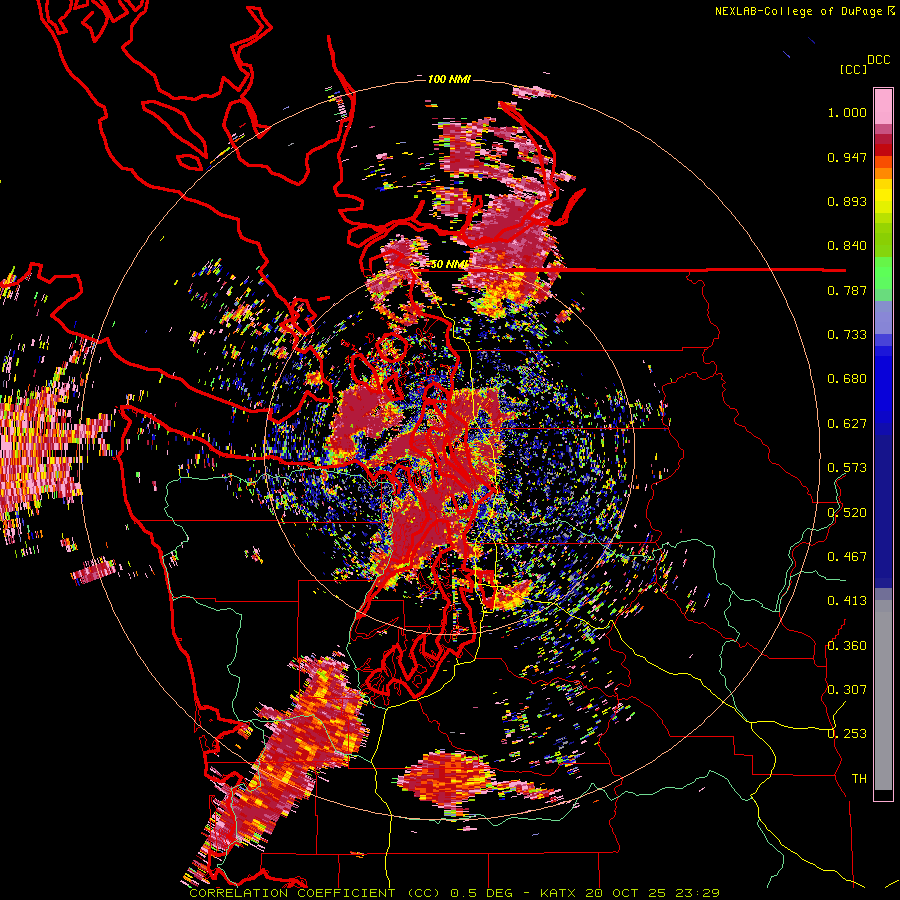
Task: Click the 0.733 value on the color scale
Action: (847, 335)
